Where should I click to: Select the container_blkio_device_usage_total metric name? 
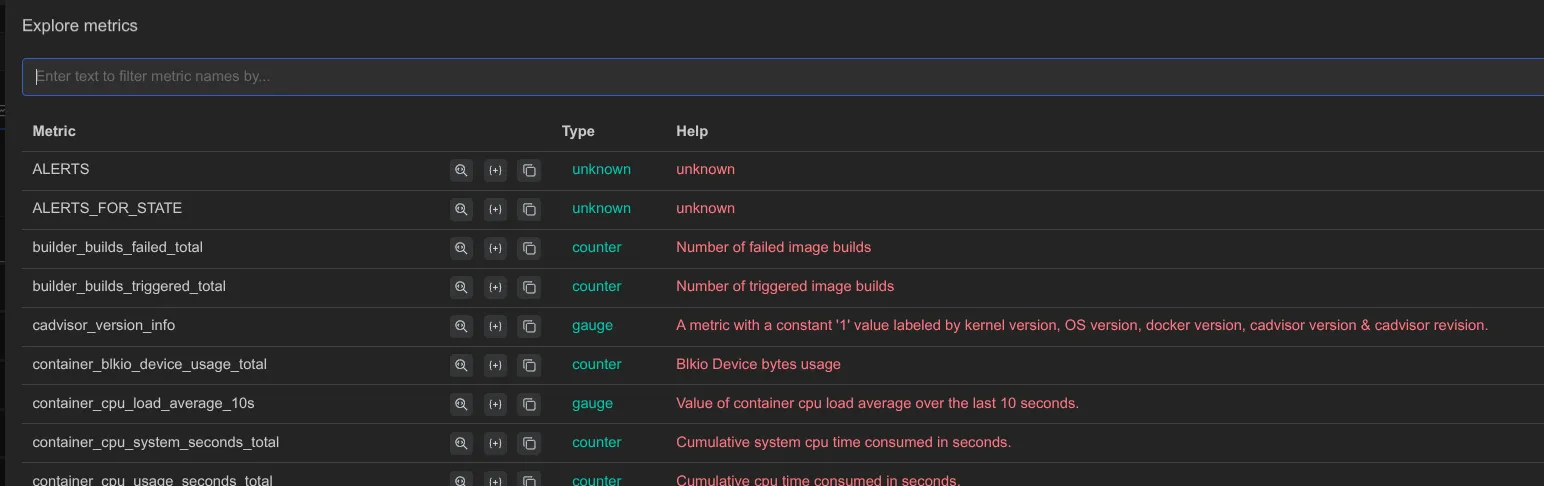(150, 364)
